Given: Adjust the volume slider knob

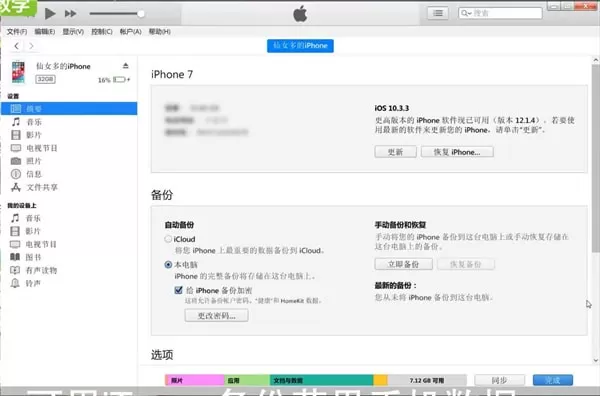Looking at the screenshot, I should pos(141,14).
